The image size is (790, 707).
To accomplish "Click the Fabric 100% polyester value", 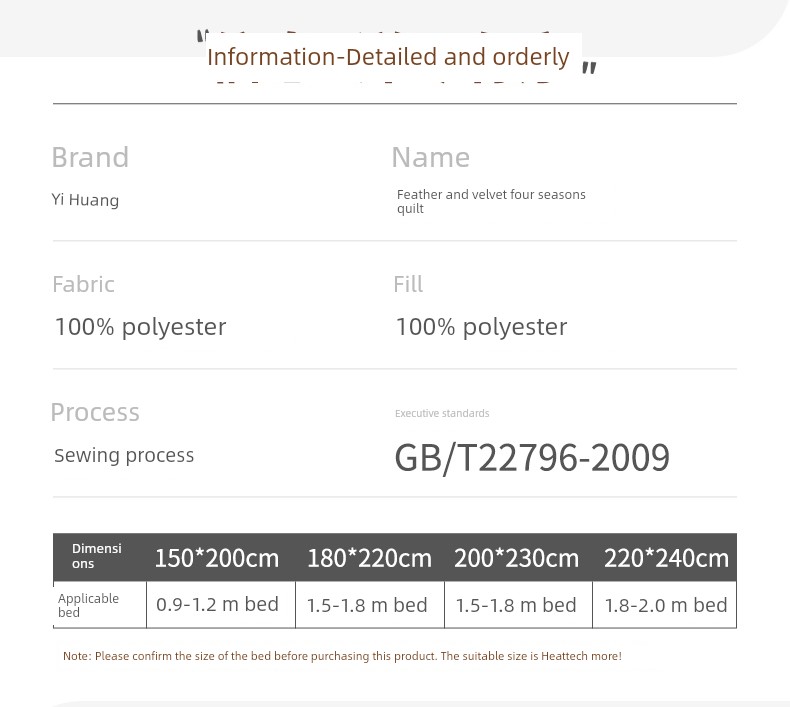I will pos(140,327).
